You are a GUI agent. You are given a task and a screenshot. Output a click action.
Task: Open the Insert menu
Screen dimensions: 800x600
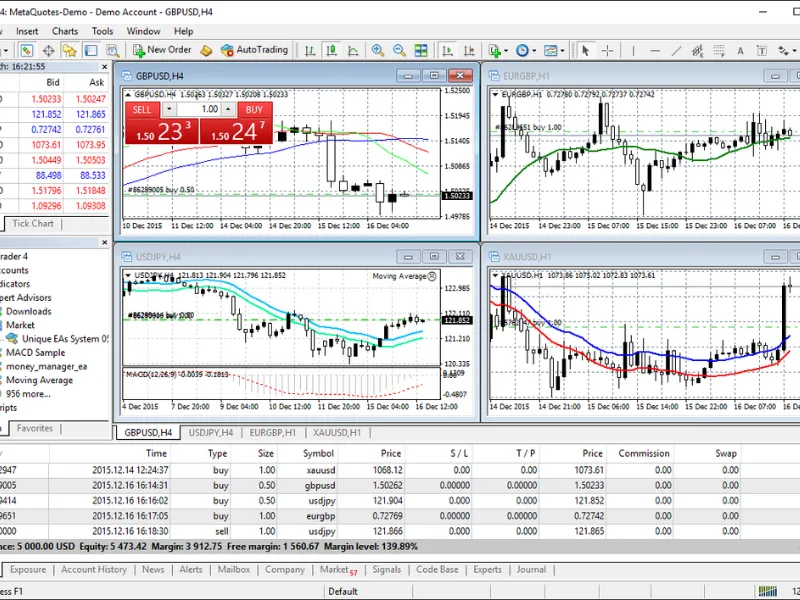27,32
